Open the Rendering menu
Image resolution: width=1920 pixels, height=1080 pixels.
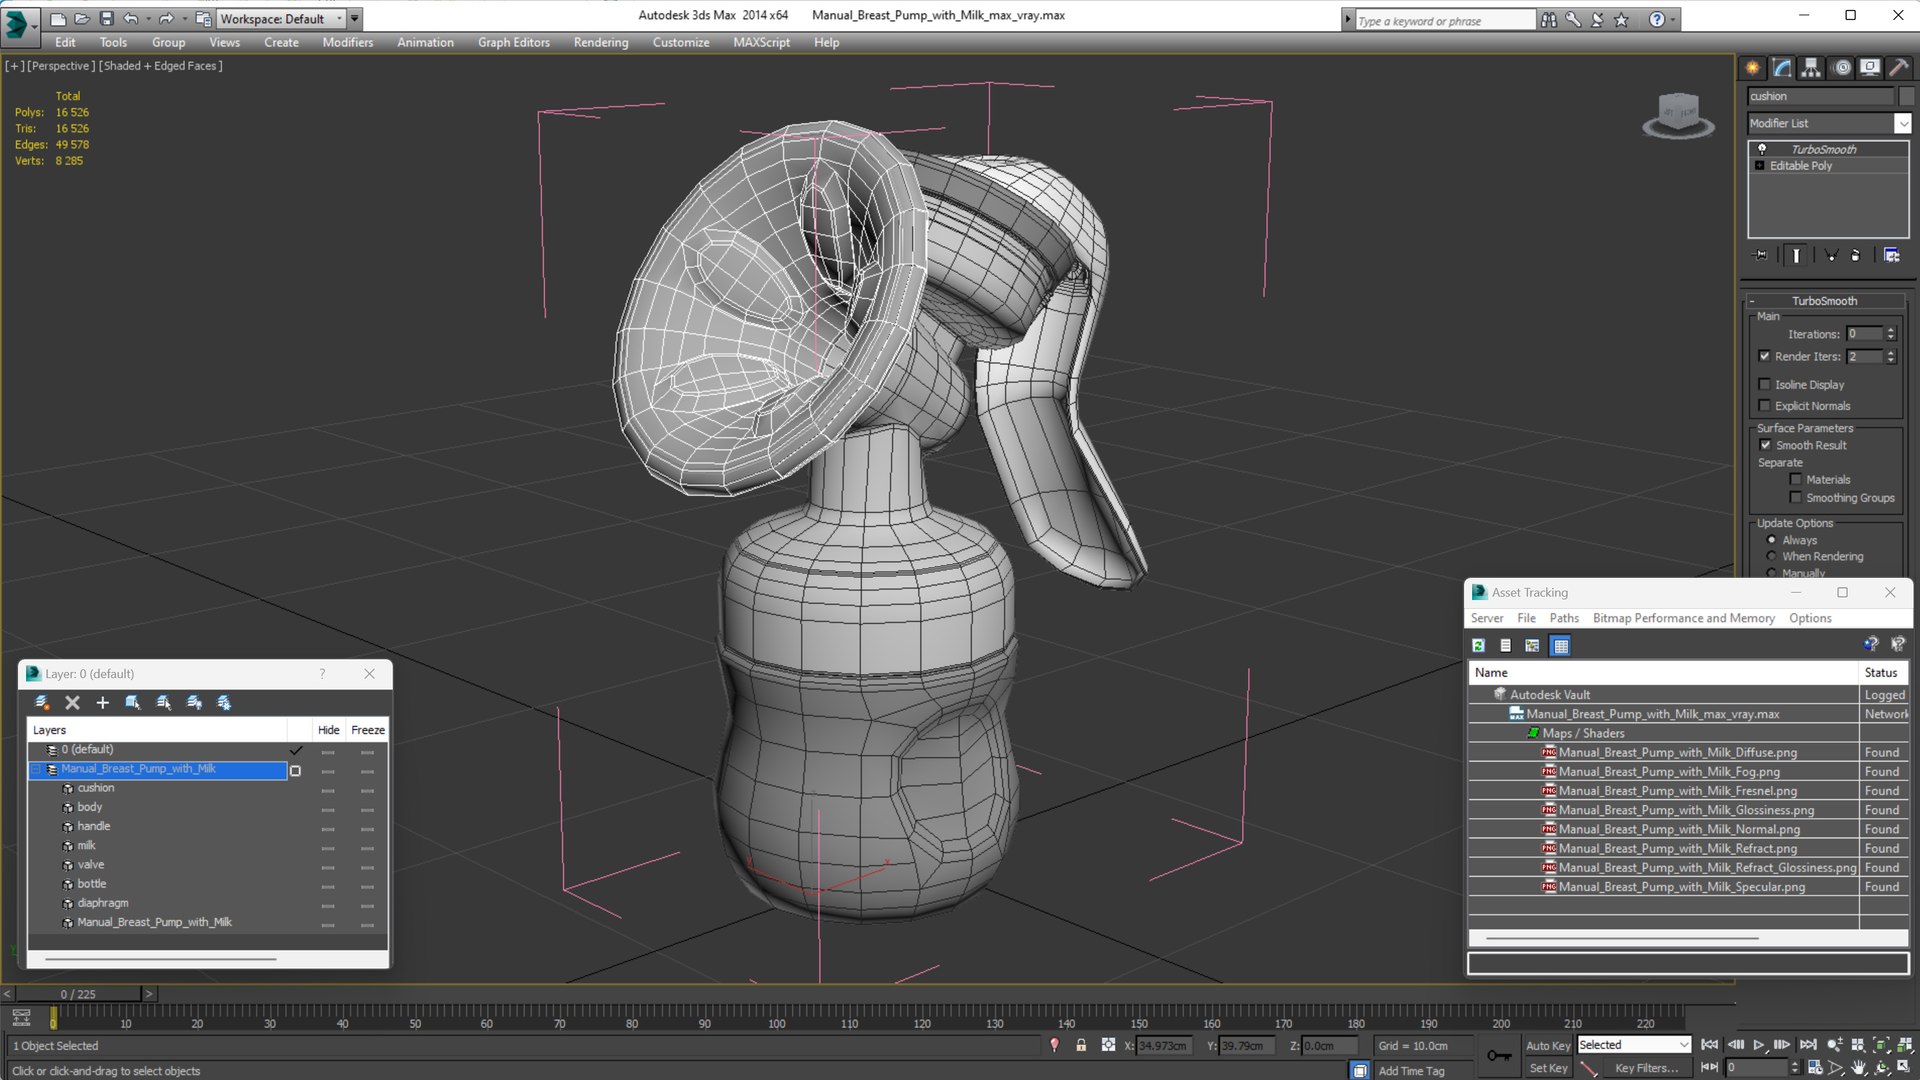(600, 42)
